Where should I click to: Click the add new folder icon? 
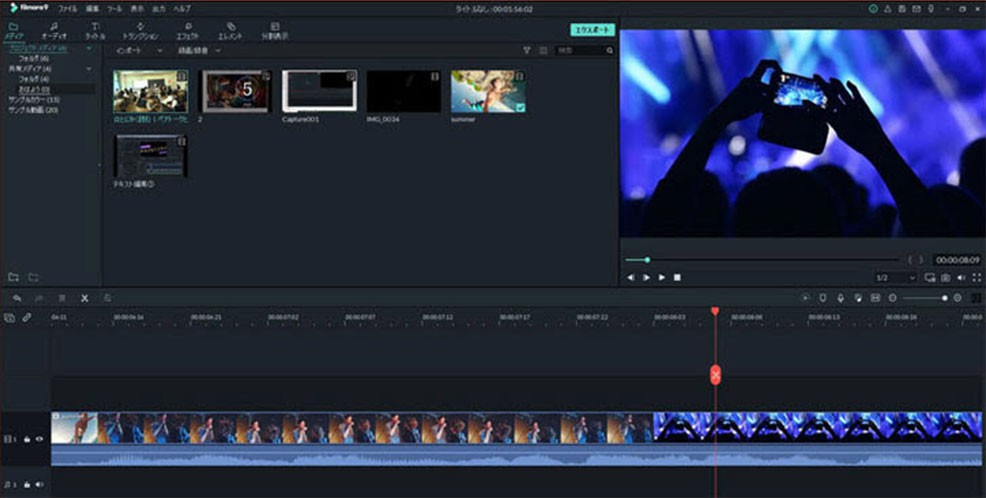coord(13,277)
